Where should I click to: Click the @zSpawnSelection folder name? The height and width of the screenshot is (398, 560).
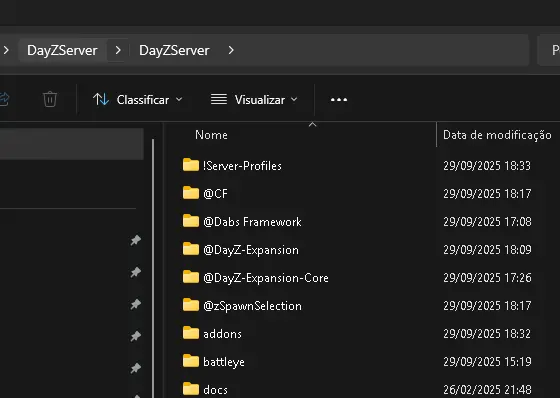pos(252,306)
